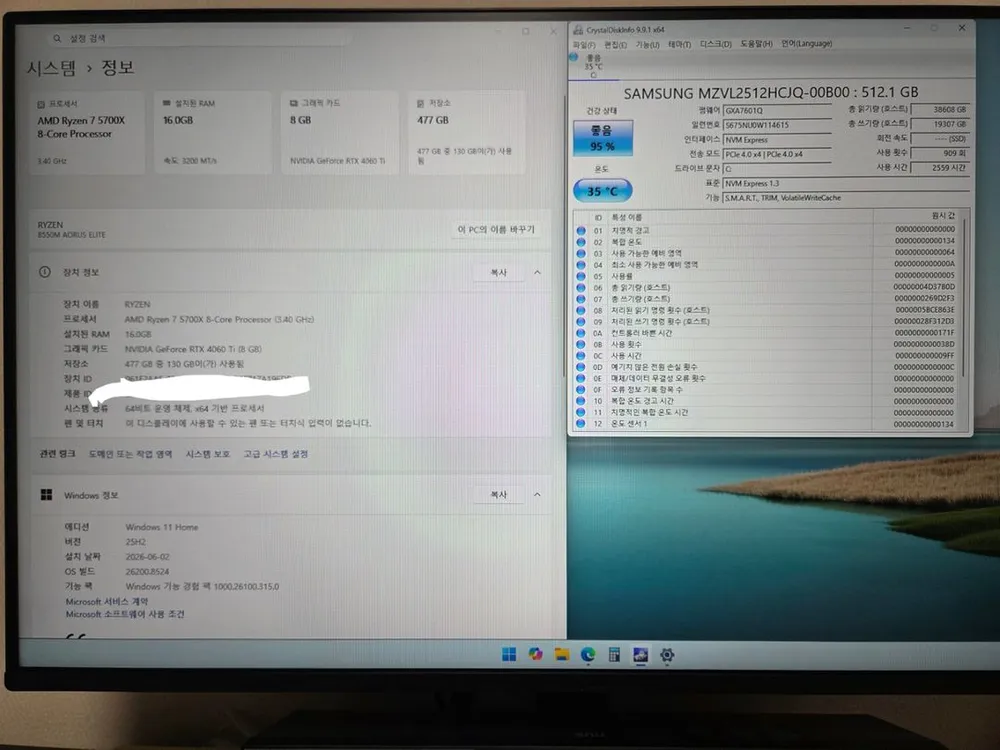Click the 펌웨어 field GXA7601Q
Viewport: 1000px width, 750px height.
point(777,110)
